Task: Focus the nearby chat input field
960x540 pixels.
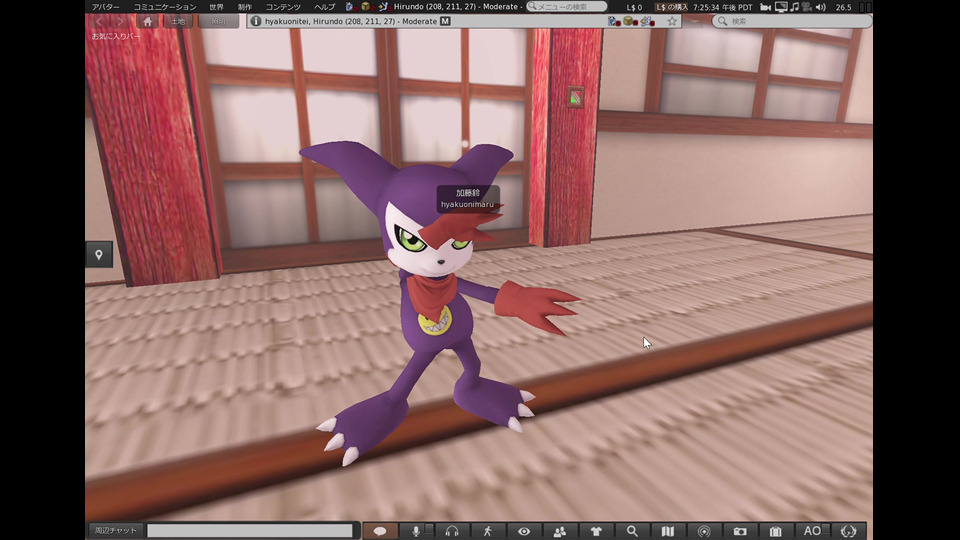Action: 250,530
